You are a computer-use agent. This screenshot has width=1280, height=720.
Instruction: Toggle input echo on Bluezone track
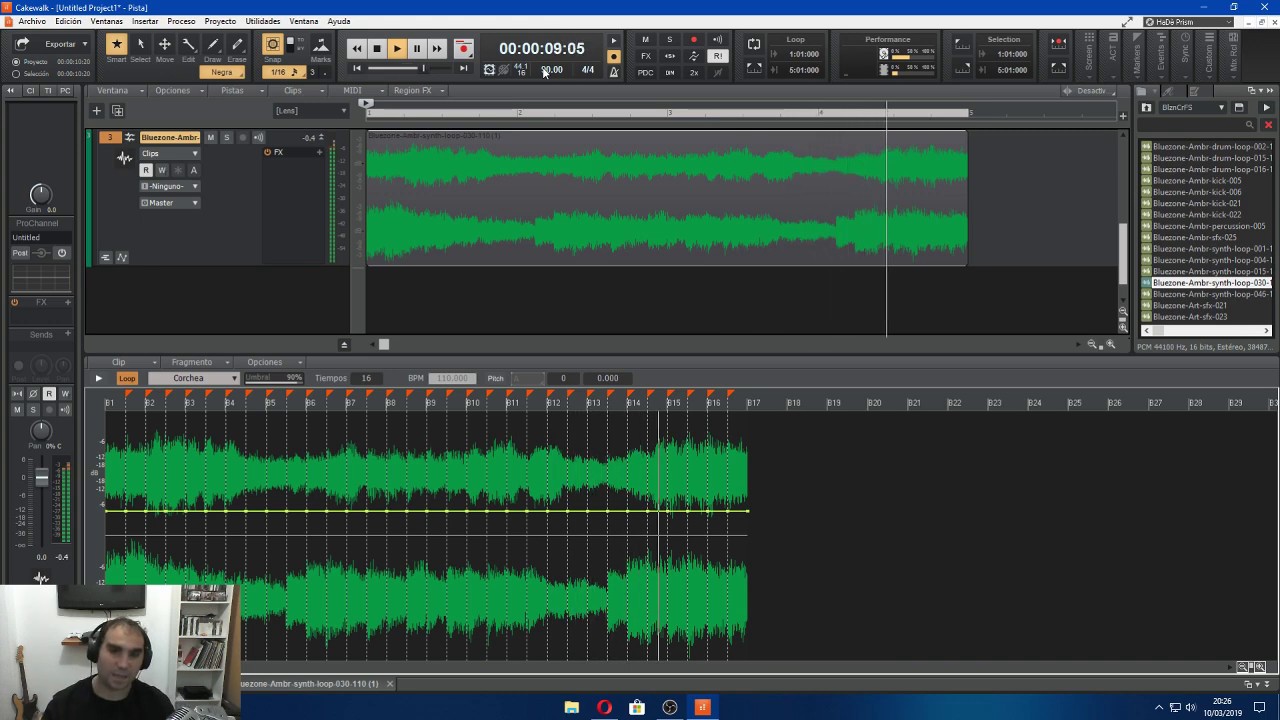click(x=258, y=137)
